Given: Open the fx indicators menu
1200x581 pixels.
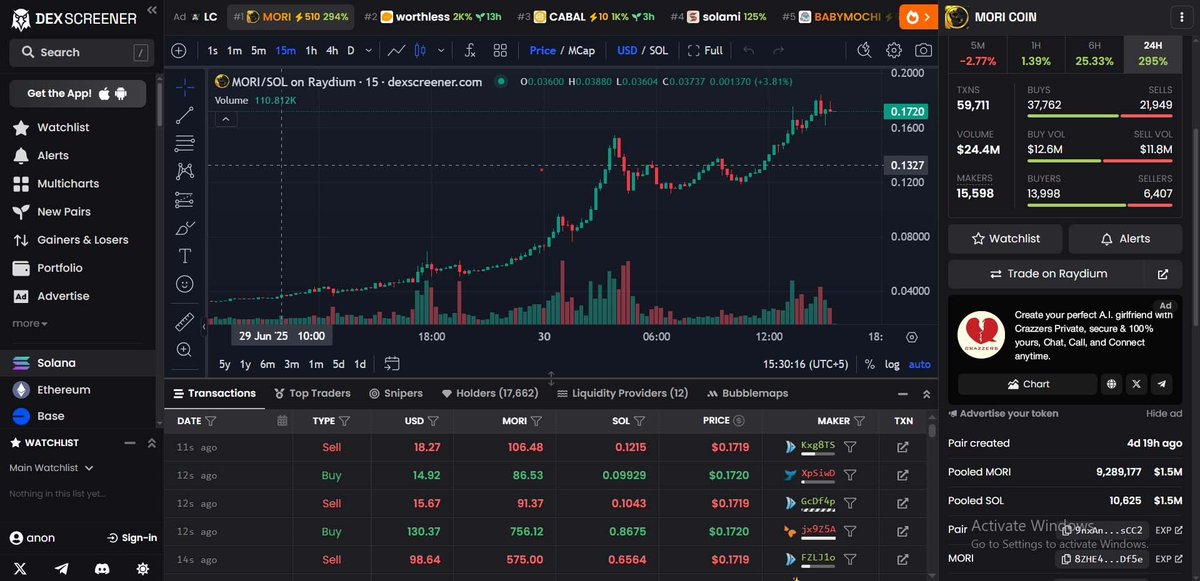Looking at the screenshot, I should click(470, 50).
